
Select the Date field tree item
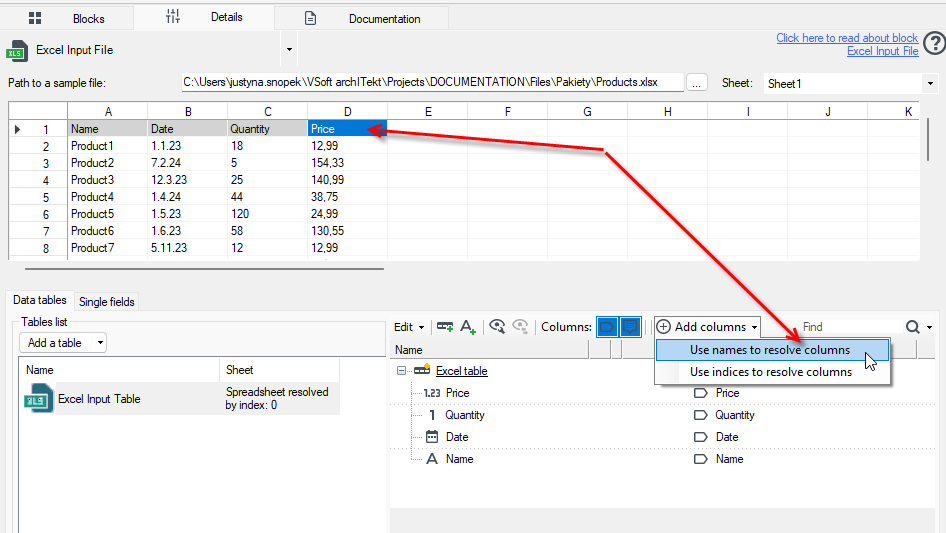click(x=457, y=437)
